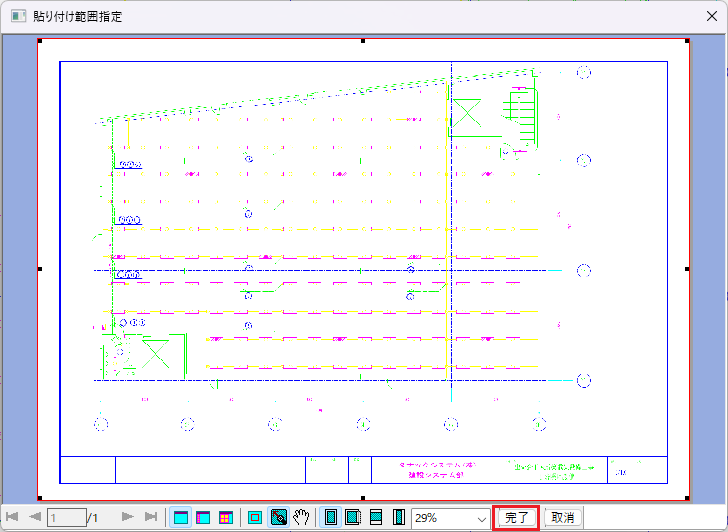Fit whole page in view
728x532 pixels.
[331, 517]
